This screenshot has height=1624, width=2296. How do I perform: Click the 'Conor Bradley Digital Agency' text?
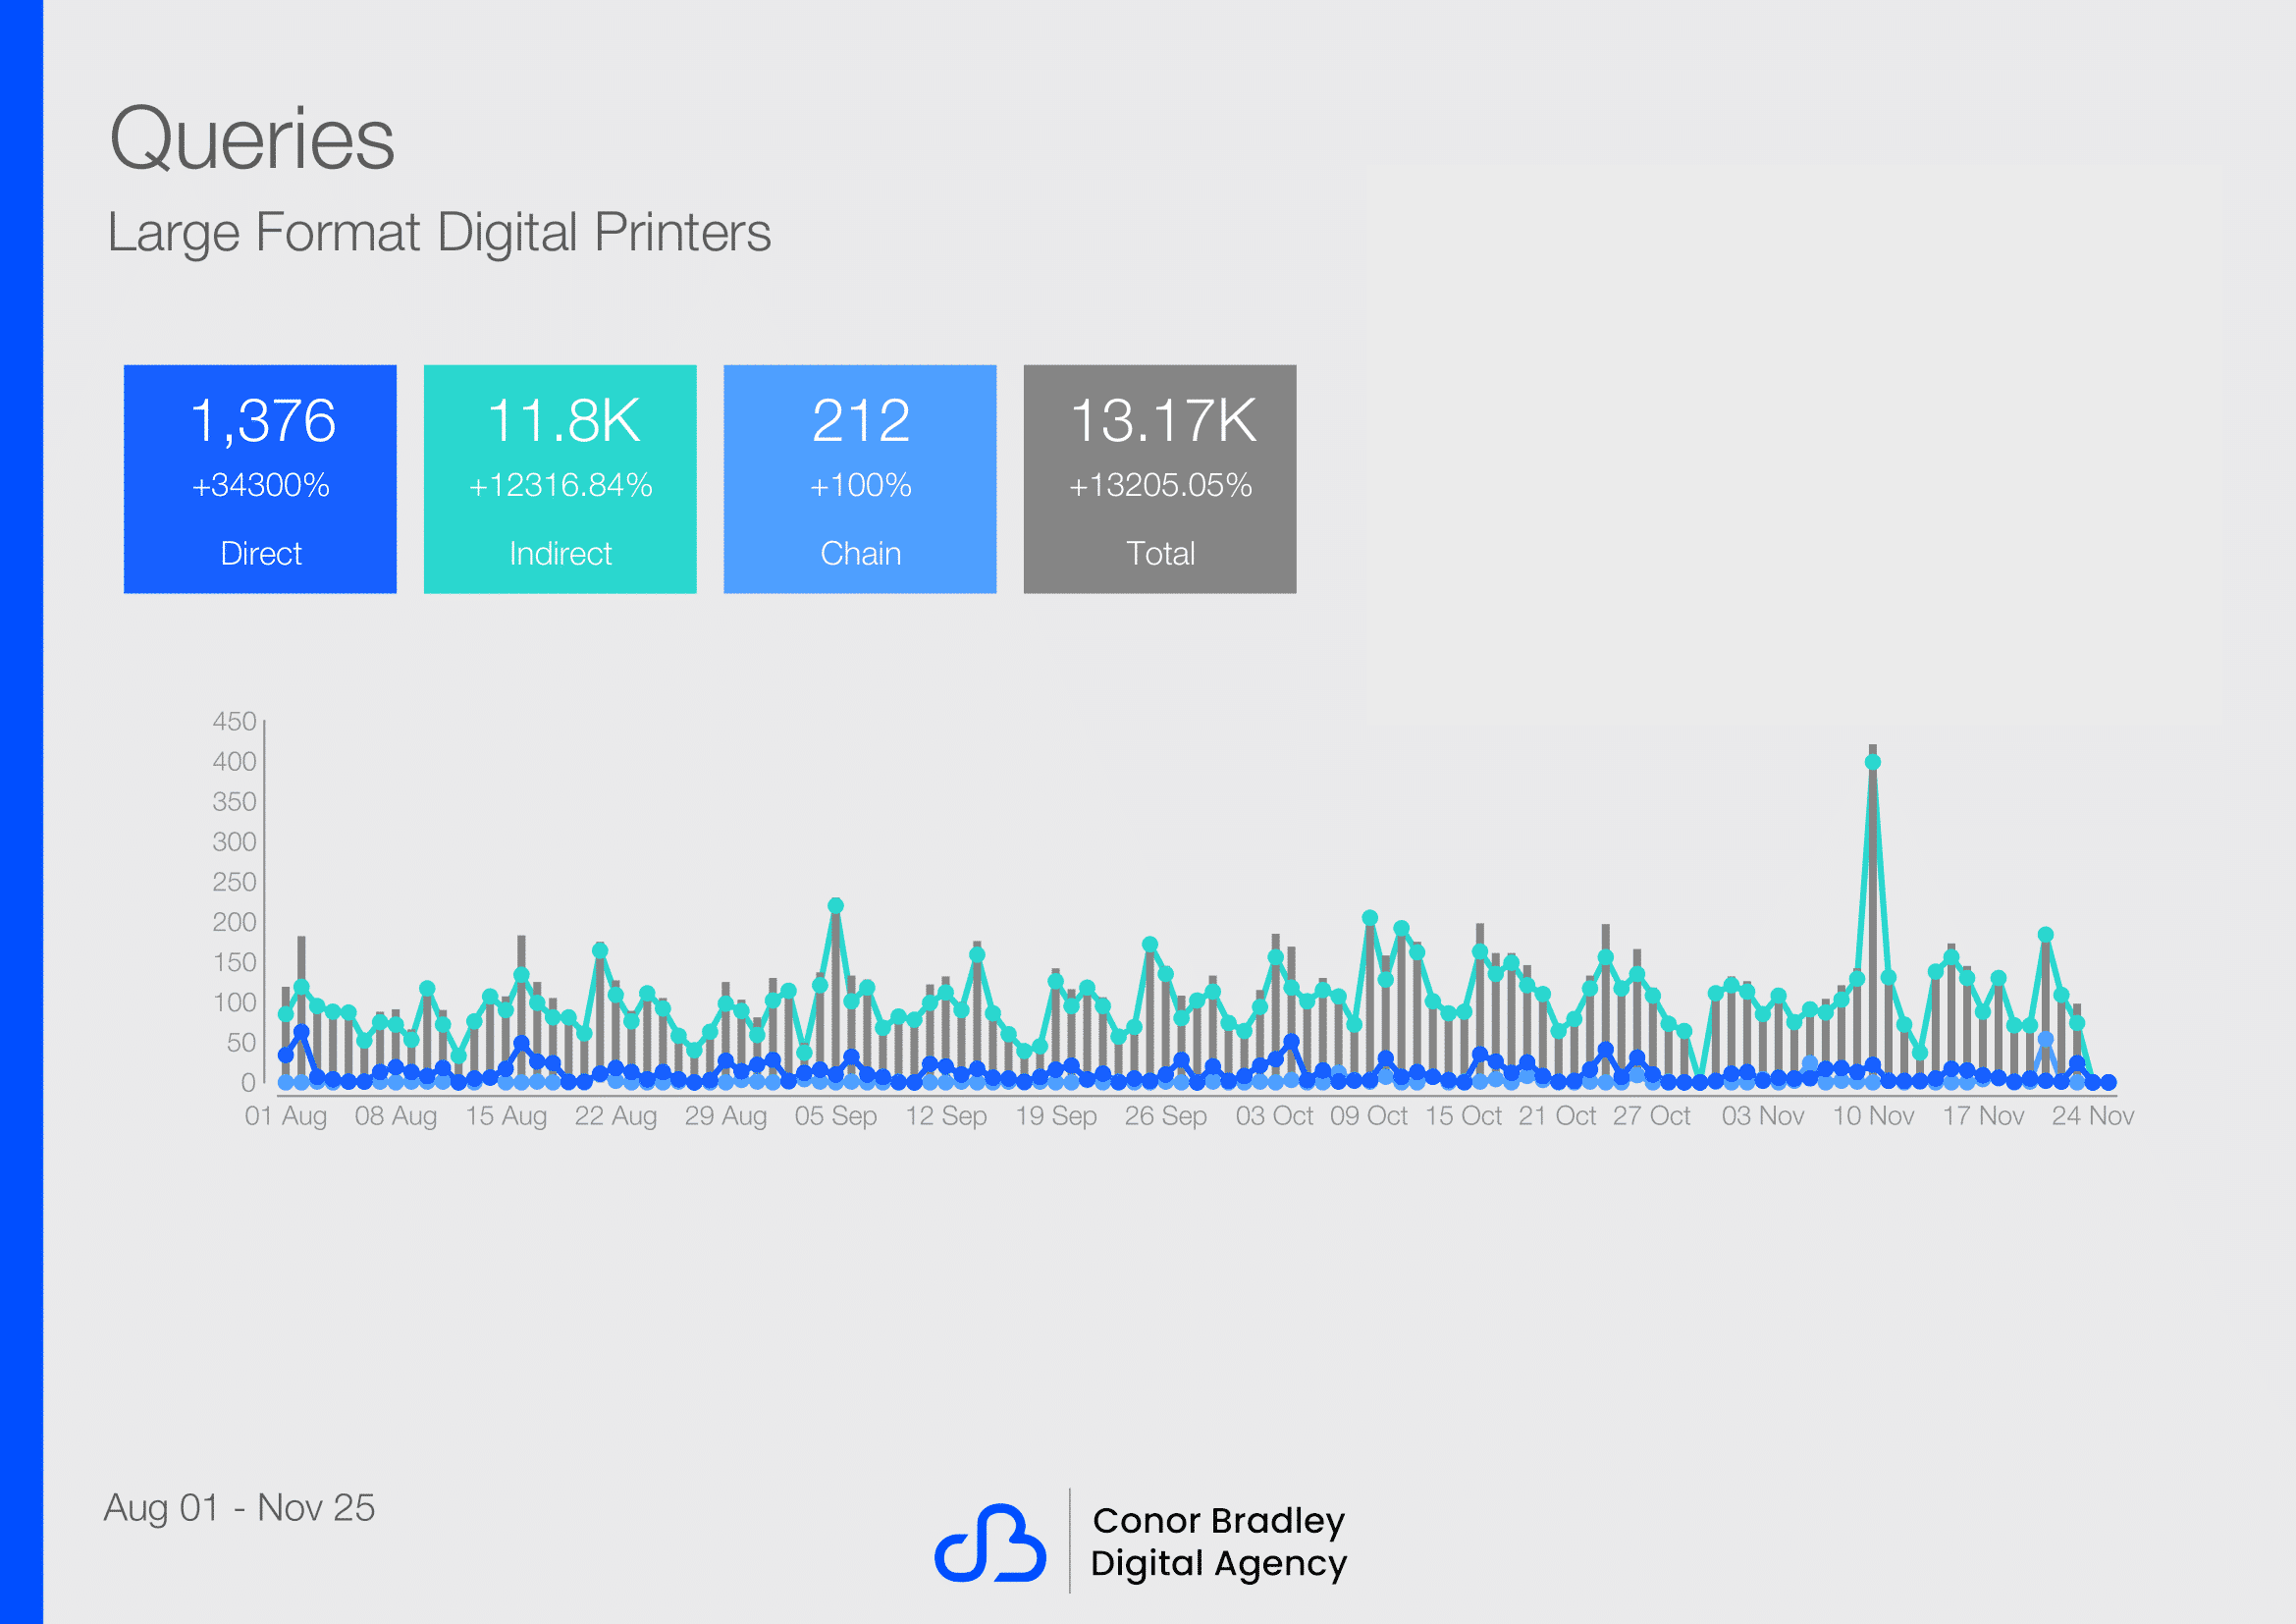click(1219, 1542)
